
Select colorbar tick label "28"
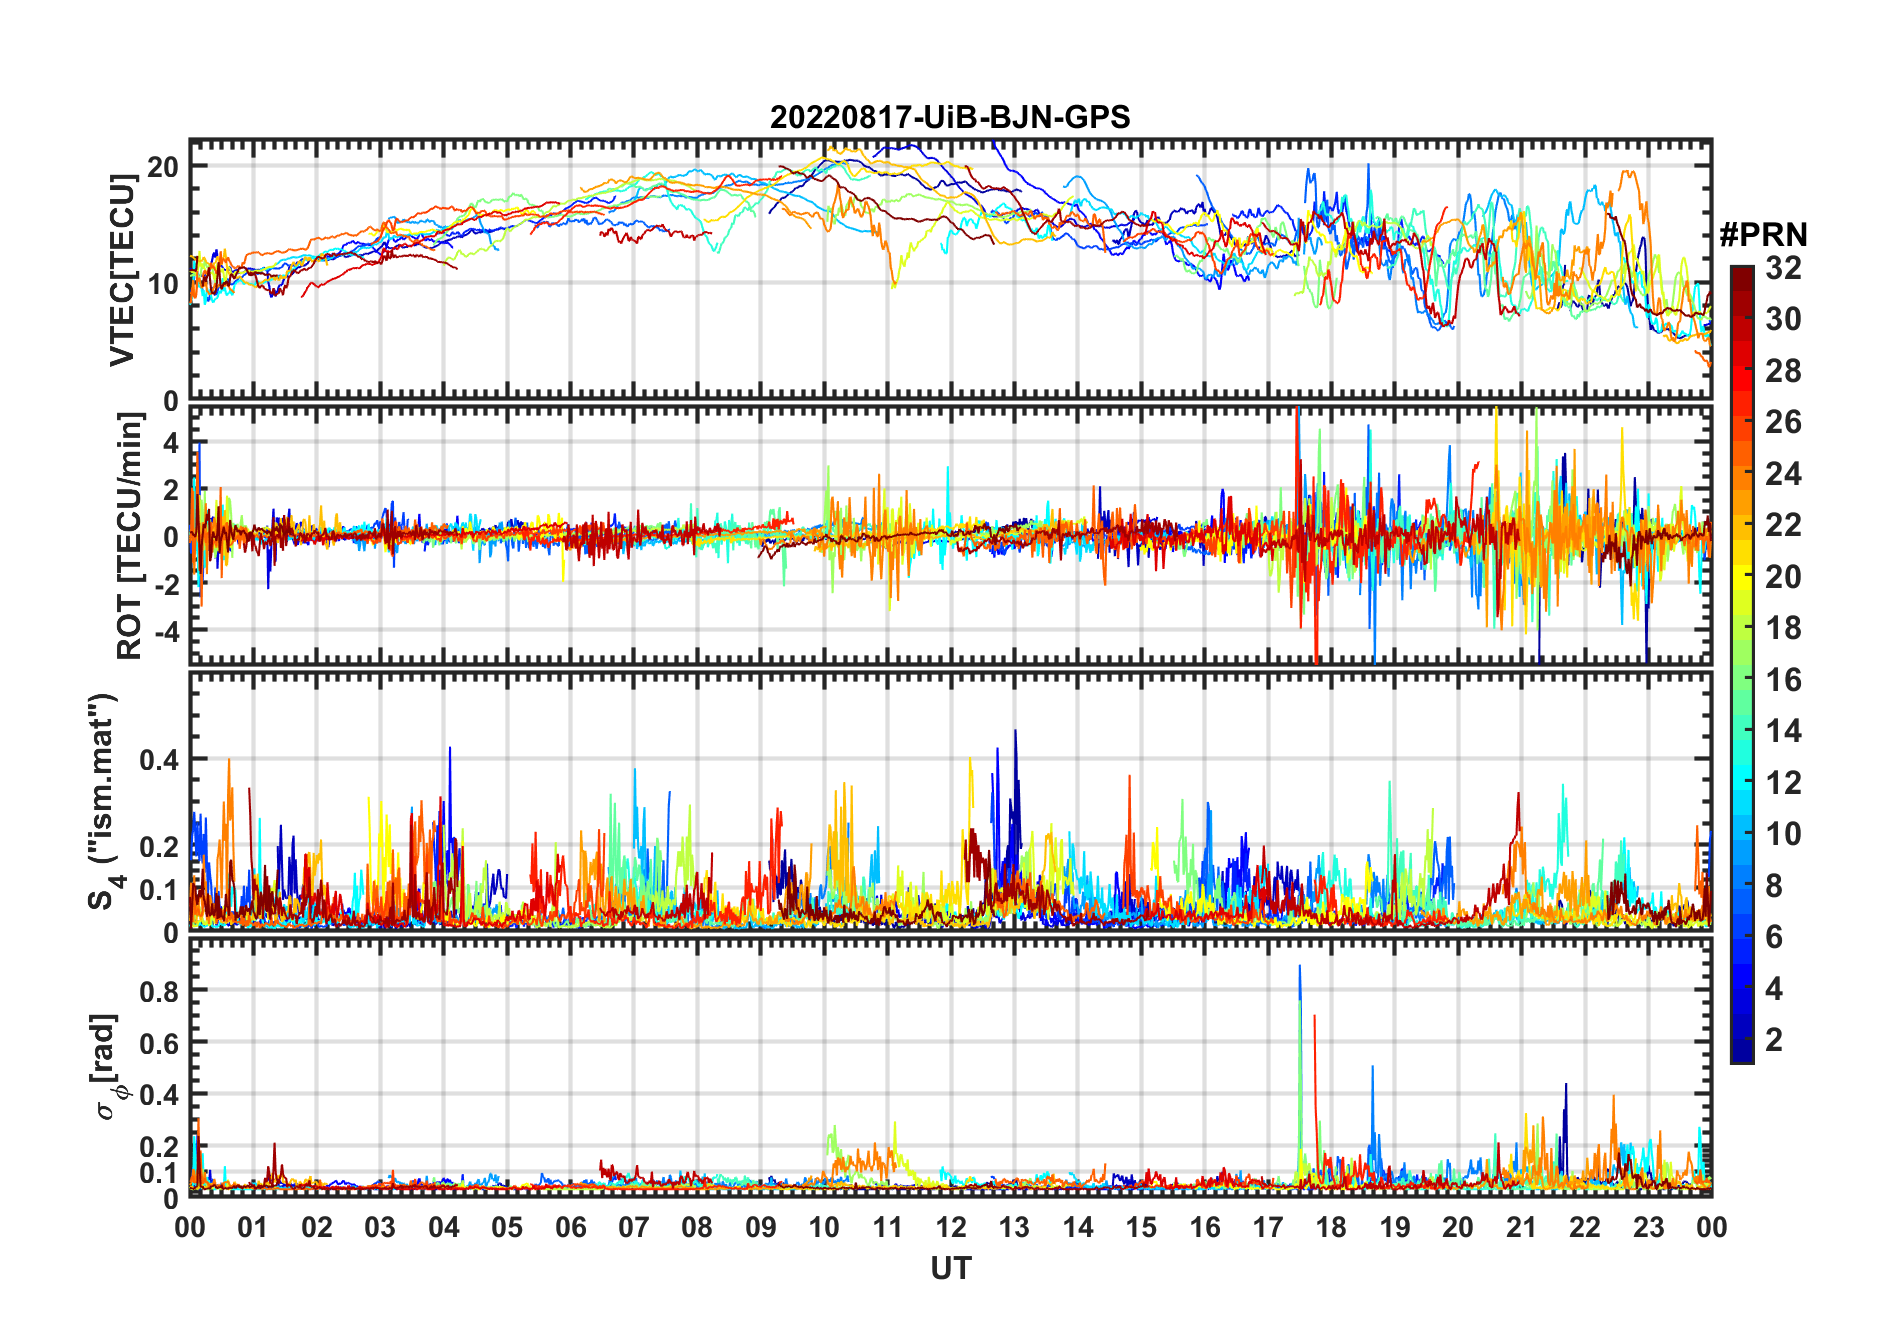click(1783, 370)
